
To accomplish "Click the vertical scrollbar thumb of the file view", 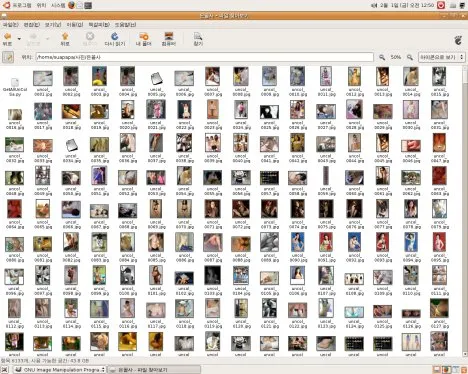I will coord(465,77).
